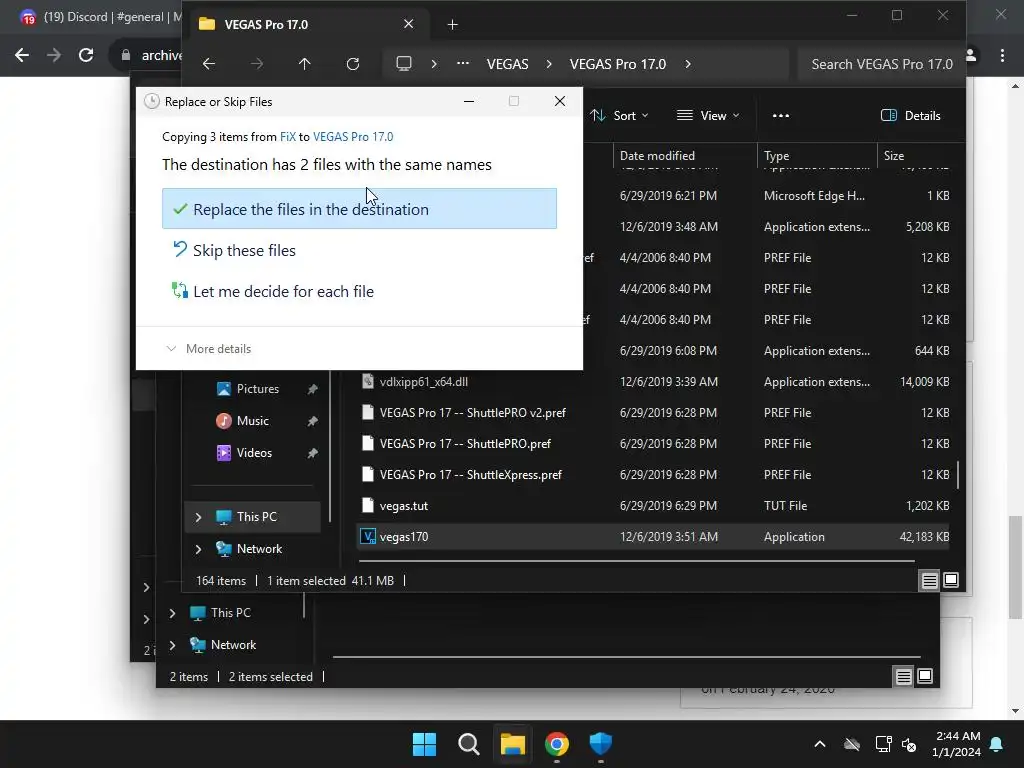The image size is (1024, 768).
Task: Open Windows taskbar Search
Action: click(468, 744)
